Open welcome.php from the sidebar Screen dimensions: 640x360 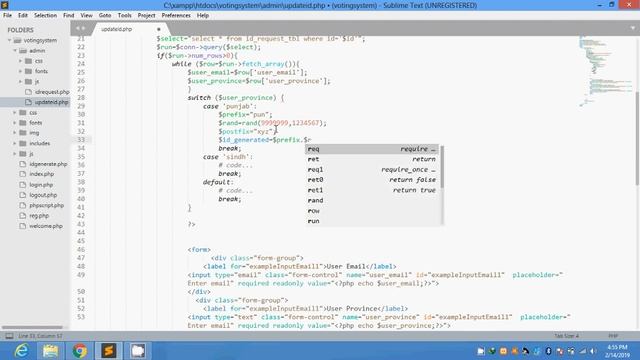pyautogui.click(x=46, y=226)
